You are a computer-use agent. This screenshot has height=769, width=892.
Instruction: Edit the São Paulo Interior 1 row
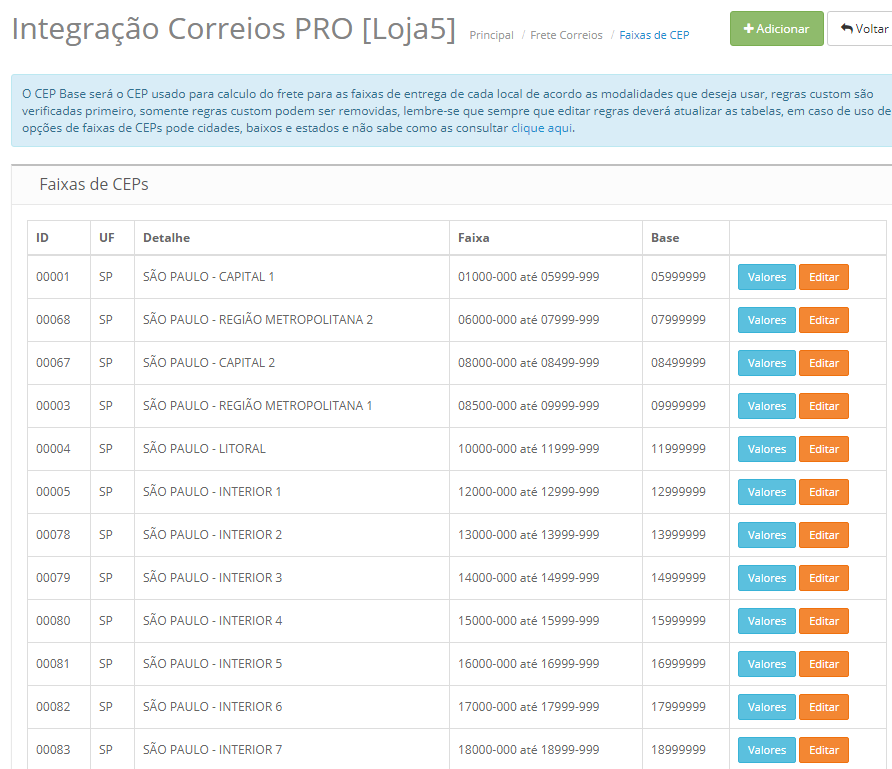823,492
